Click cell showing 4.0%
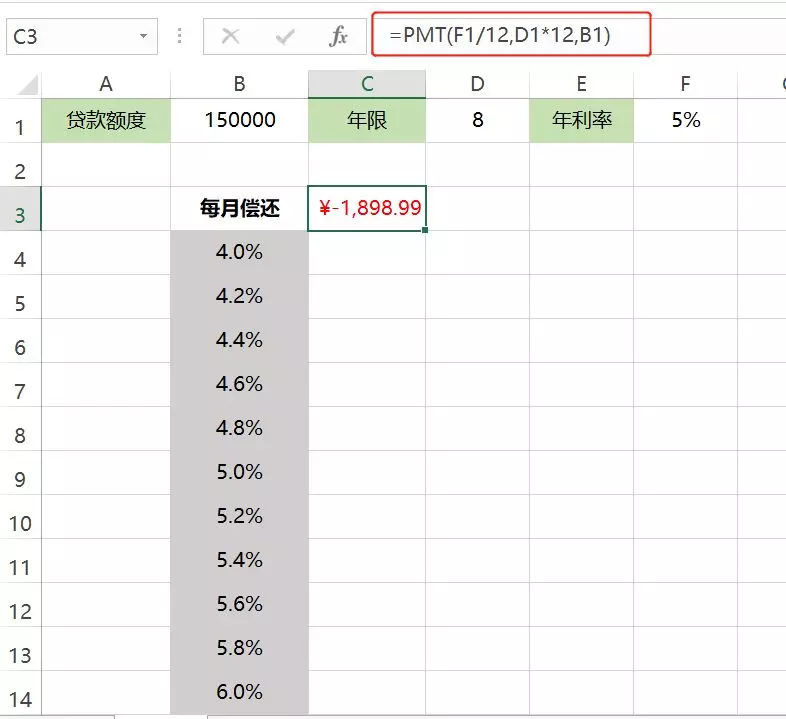The height and width of the screenshot is (719, 786). (x=240, y=253)
